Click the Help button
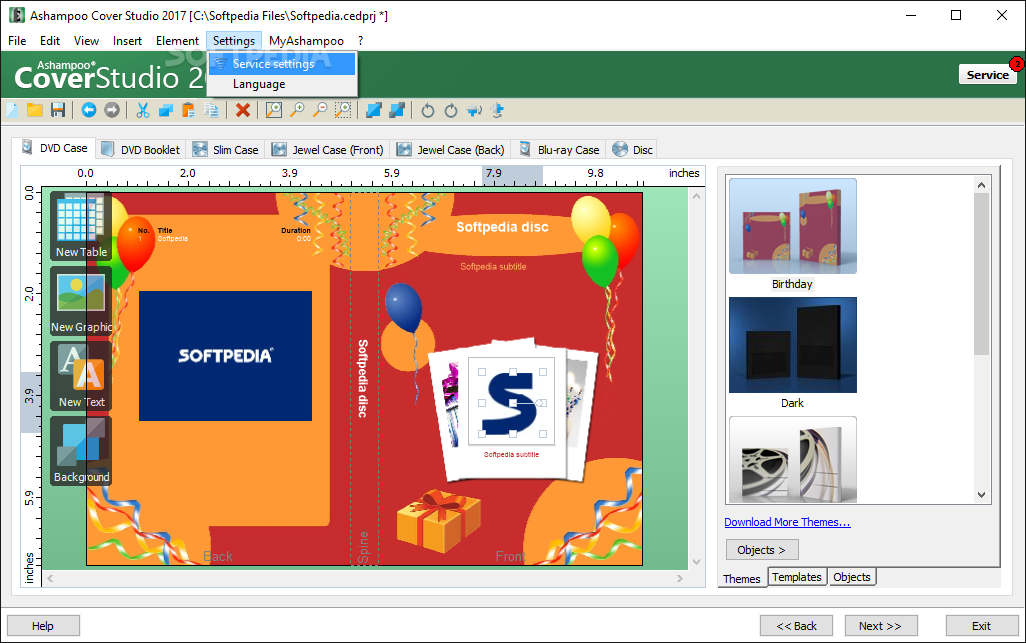Screen dimensions: 1026x643 (x=43, y=626)
